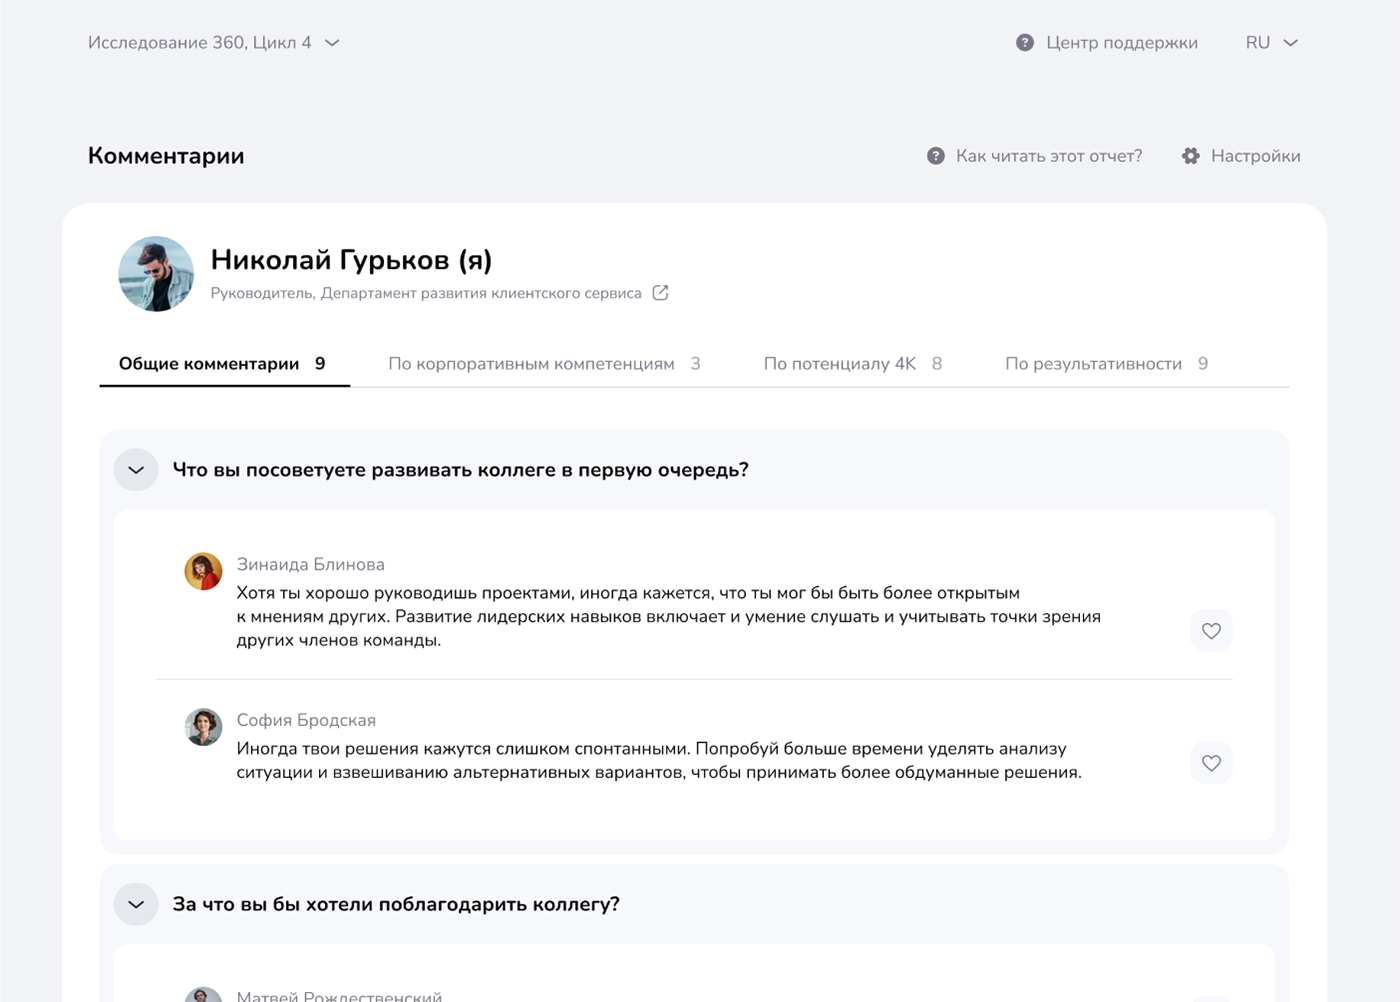Click Зинаида Блинова's avatar photo
The image size is (1400, 1002).
click(x=203, y=572)
